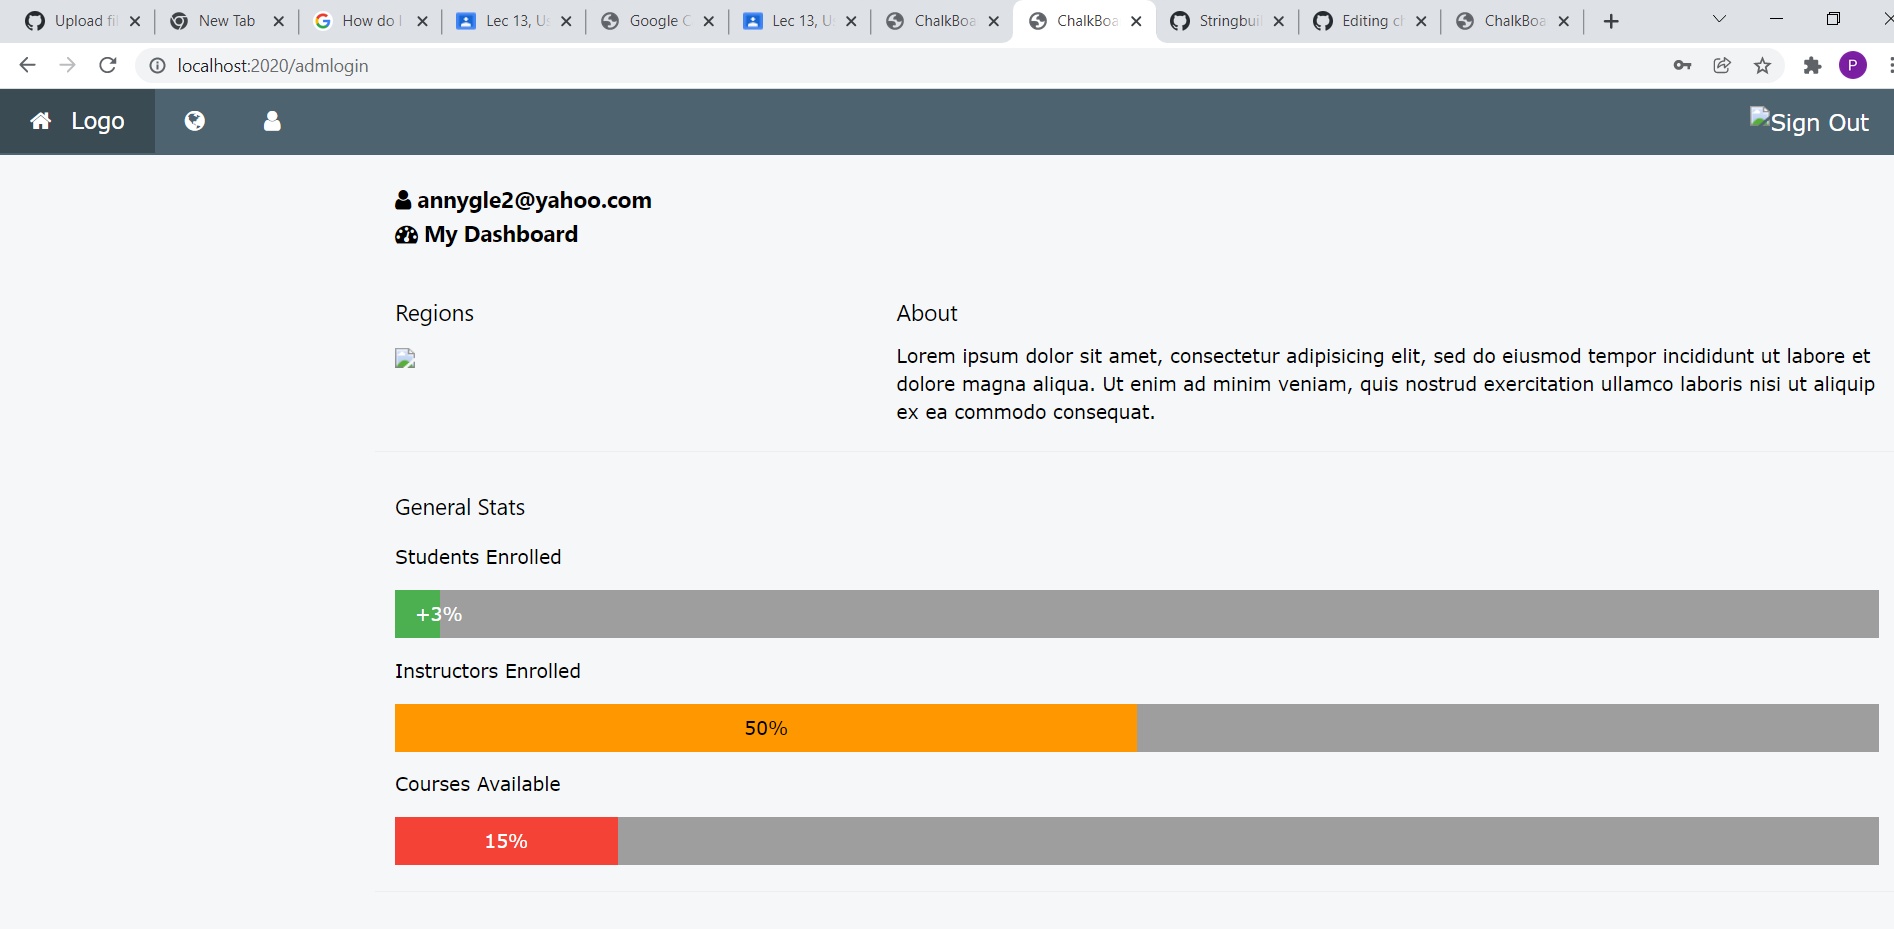The width and height of the screenshot is (1894, 929).
Task: Switch to the How do Google tab
Action: click(370, 21)
